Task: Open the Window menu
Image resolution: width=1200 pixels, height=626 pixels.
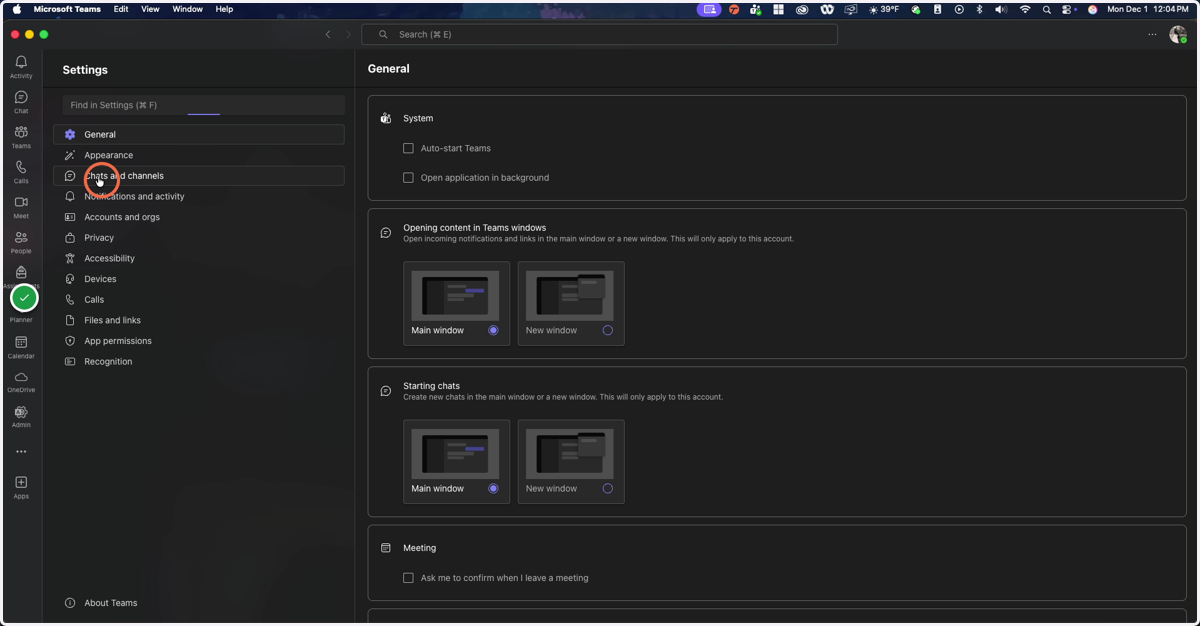Action: 188,9
